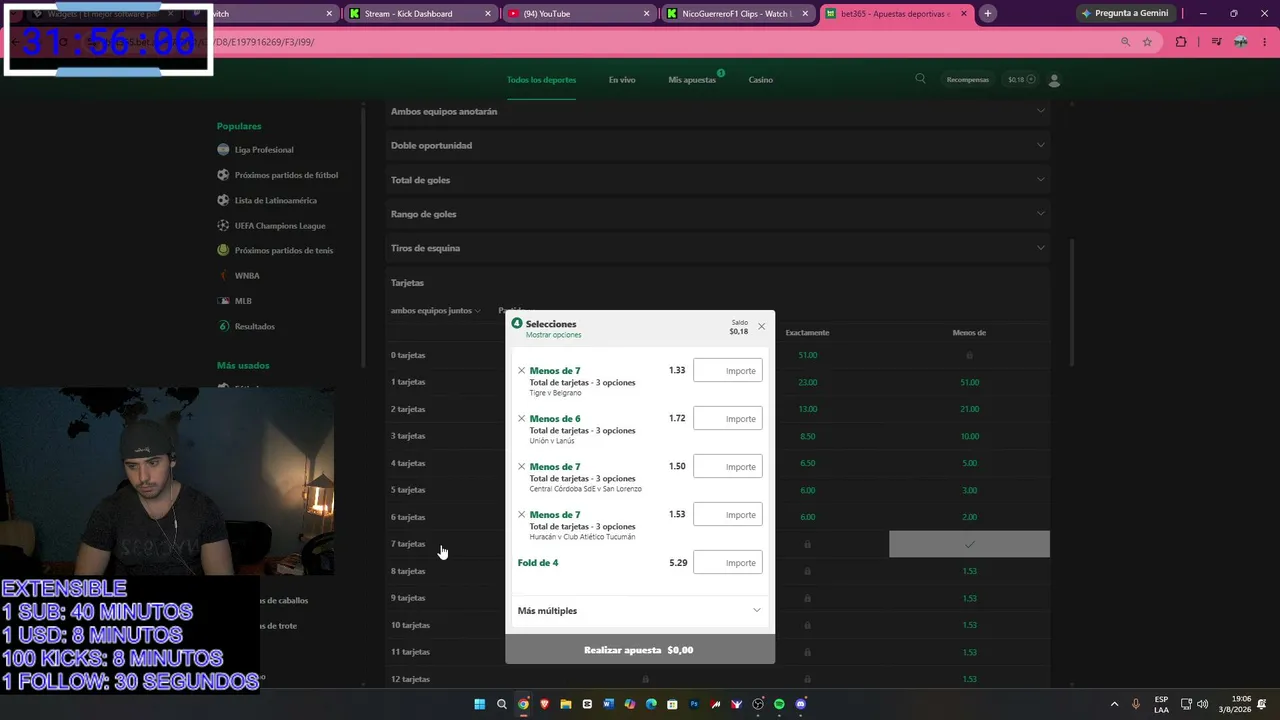Viewport: 1280px width, 720px height.
Task: Select Exactamente 3 tarjetas odds 8.50
Action: tap(808, 436)
